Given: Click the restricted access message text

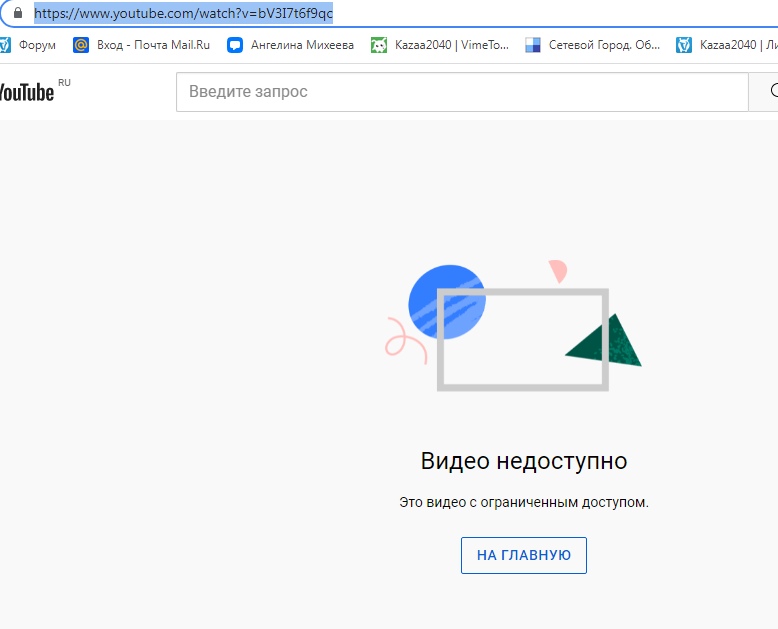Looking at the screenshot, I should (524, 502).
